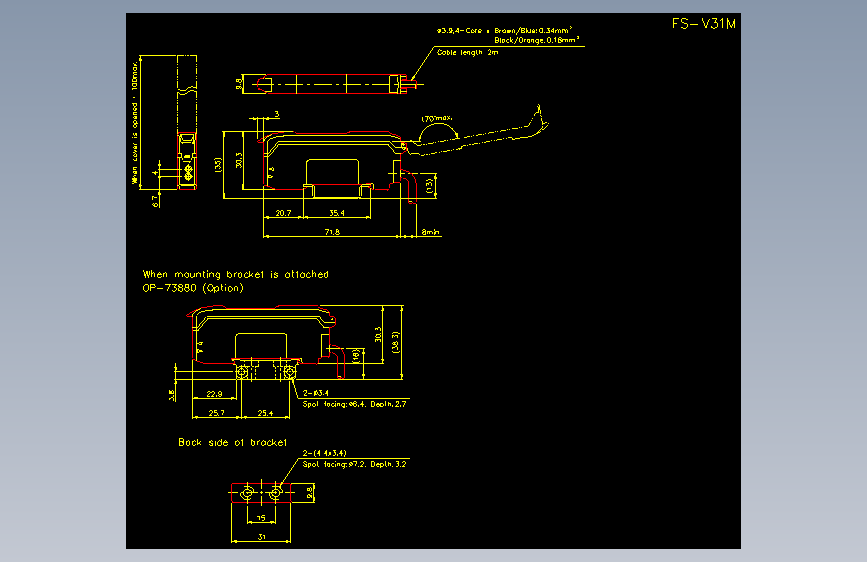Click the FS-V31M model title text
The height and width of the screenshot is (562, 867).
tap(703, 24)
